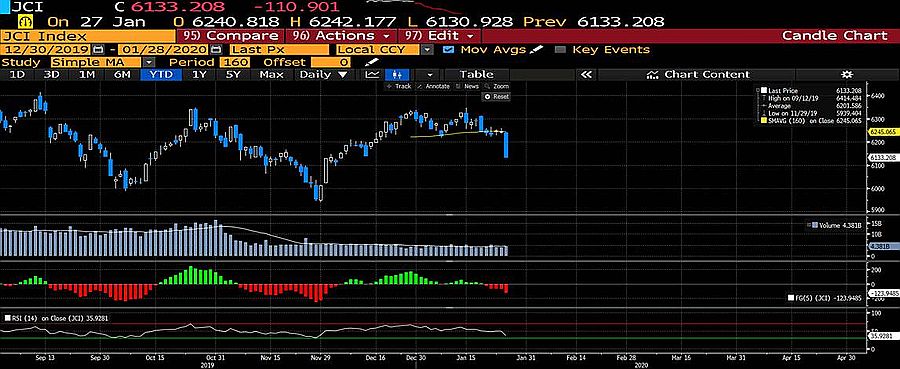Open the Actions dropdown menu
This screenshot has width=900, height=369.
point(342,35)
